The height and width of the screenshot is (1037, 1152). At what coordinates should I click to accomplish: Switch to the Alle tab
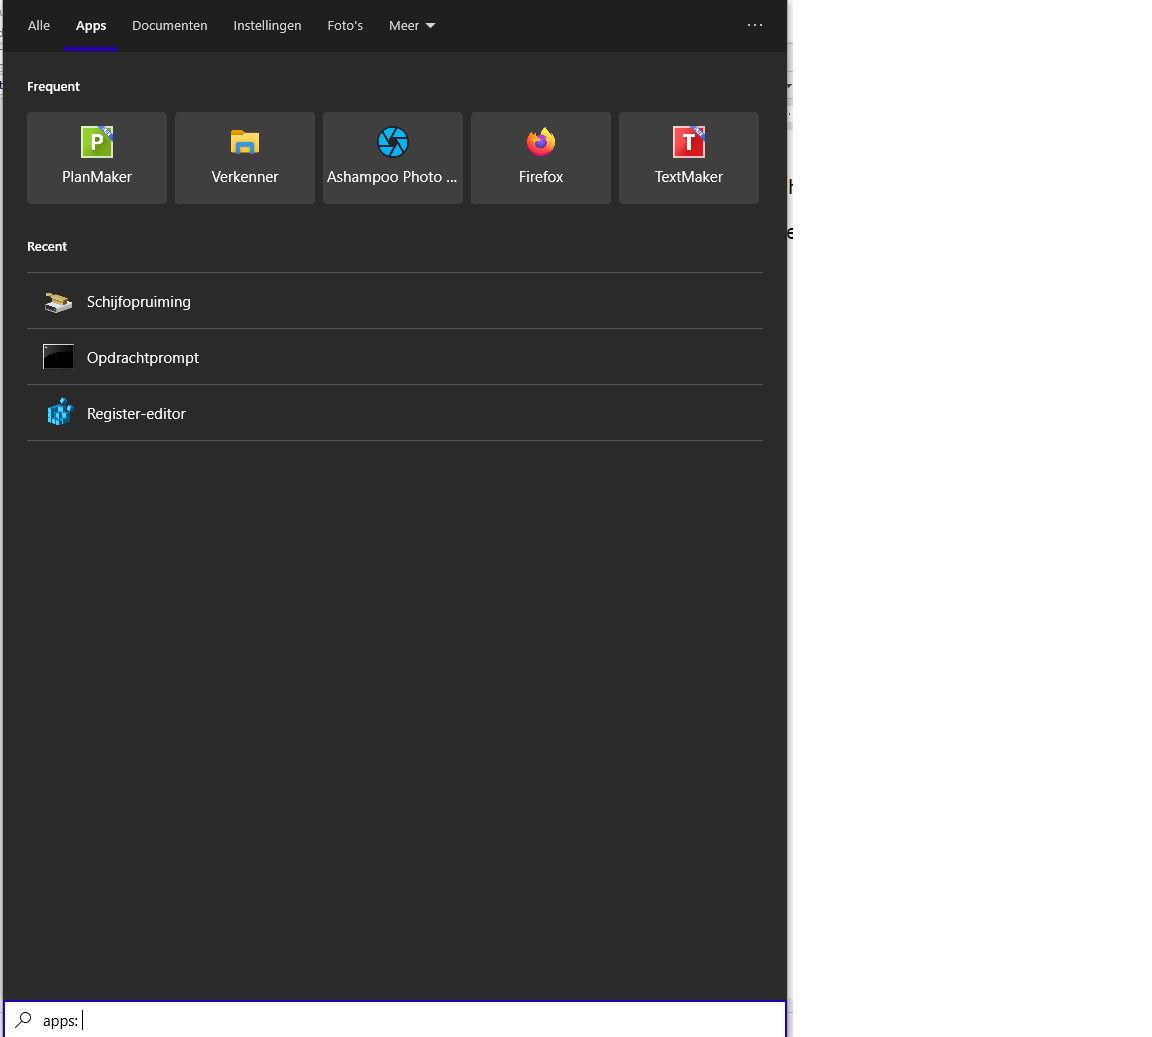[x=39, y=26]
